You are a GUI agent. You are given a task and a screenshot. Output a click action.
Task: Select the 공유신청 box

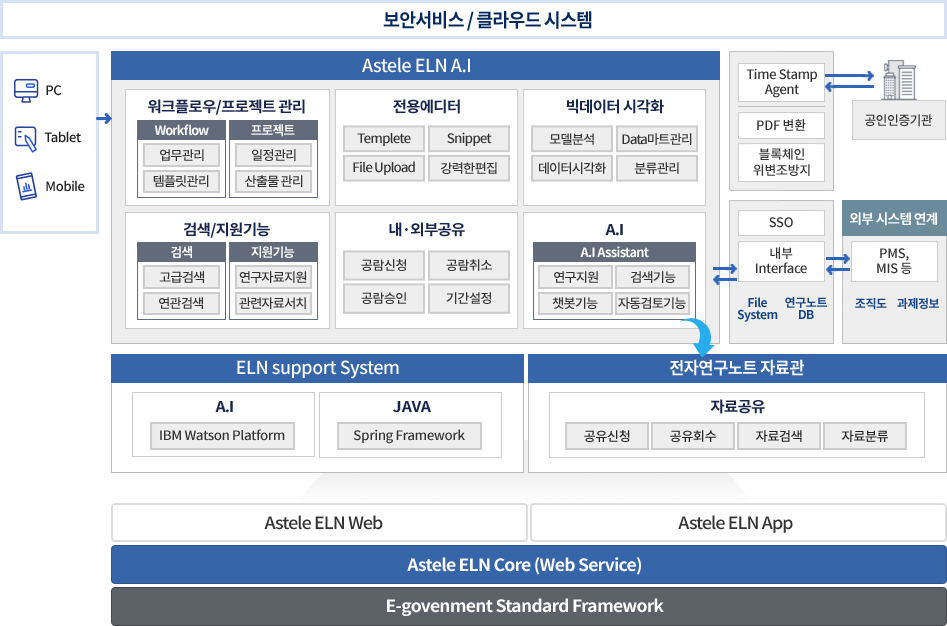pyautogui.click(x=607, y=436)
